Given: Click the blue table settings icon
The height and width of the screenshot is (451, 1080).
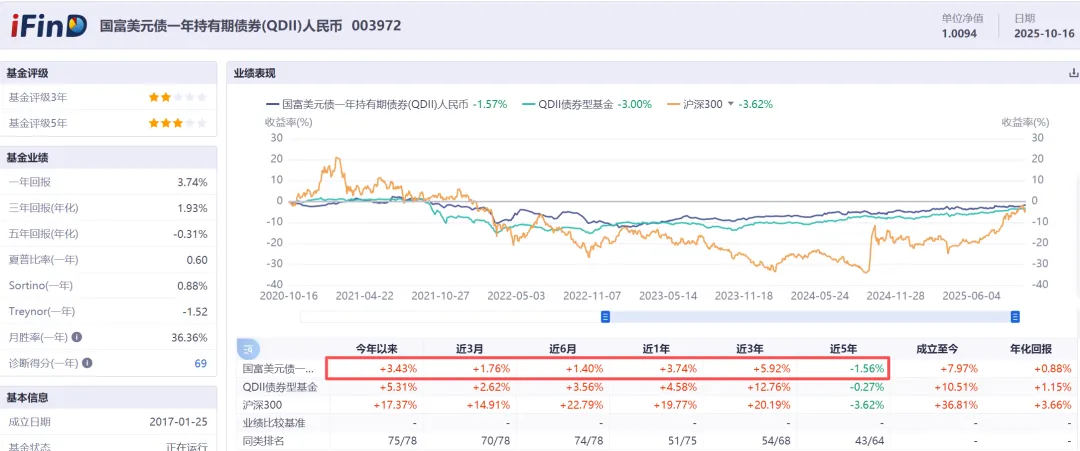Looking at the screenshot, I should pyautogui.click(x=245, y=349).
